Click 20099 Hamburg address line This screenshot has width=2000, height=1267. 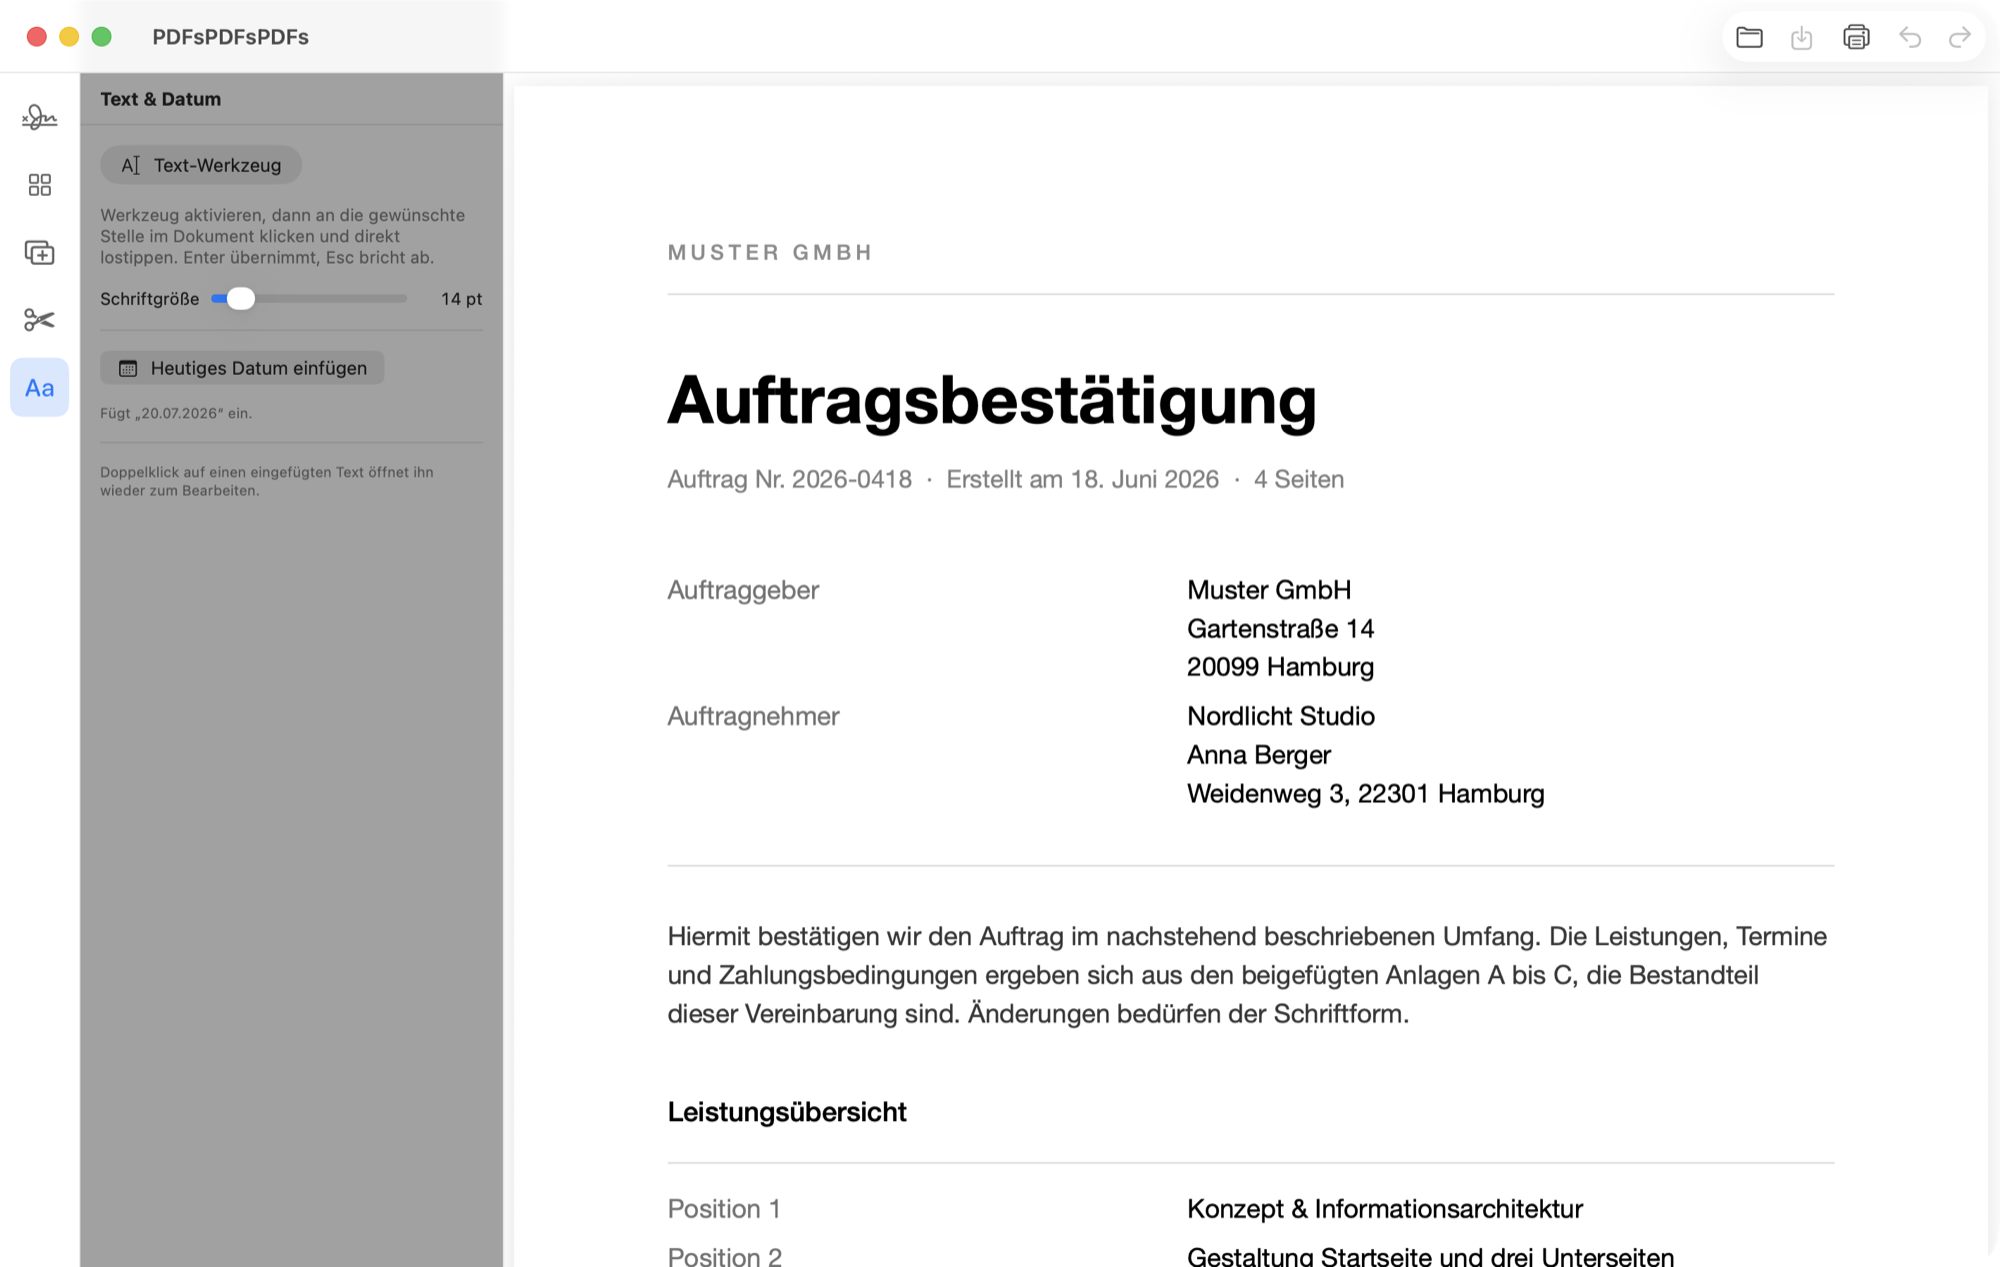(x=1280, y=667)
